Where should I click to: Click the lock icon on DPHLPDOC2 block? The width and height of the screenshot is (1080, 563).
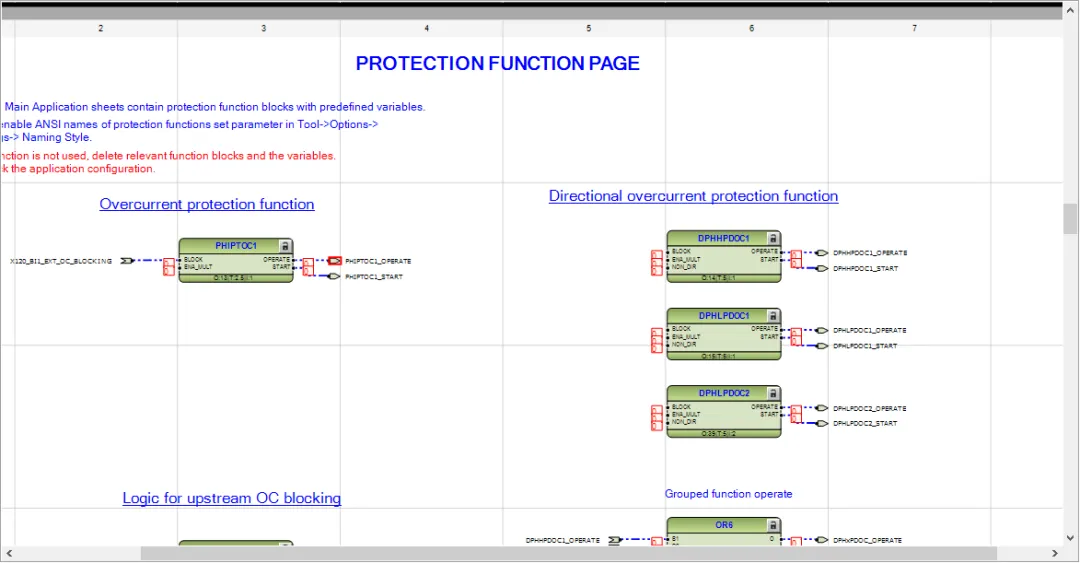point(773,394)
